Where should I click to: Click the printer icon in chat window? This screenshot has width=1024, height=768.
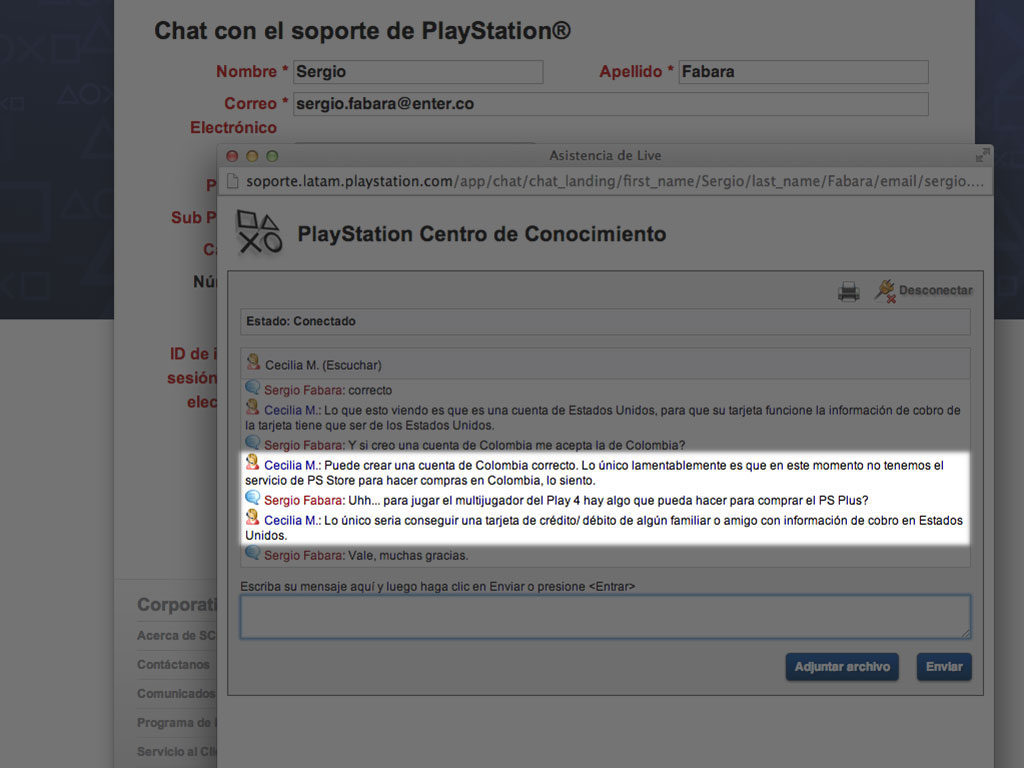tap(848, 291)
